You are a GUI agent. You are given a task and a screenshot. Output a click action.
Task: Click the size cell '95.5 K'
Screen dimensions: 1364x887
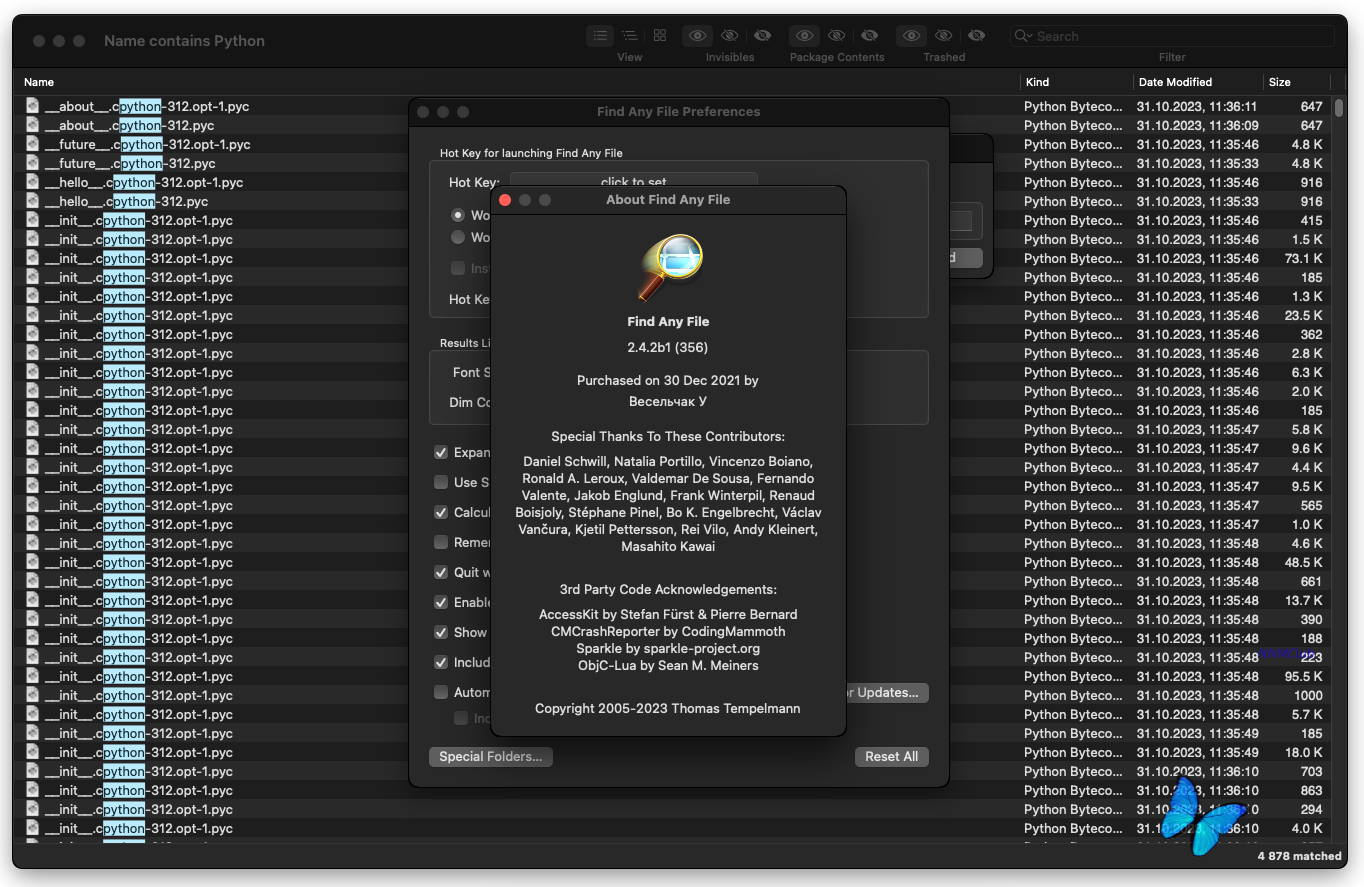(1304, 676)
